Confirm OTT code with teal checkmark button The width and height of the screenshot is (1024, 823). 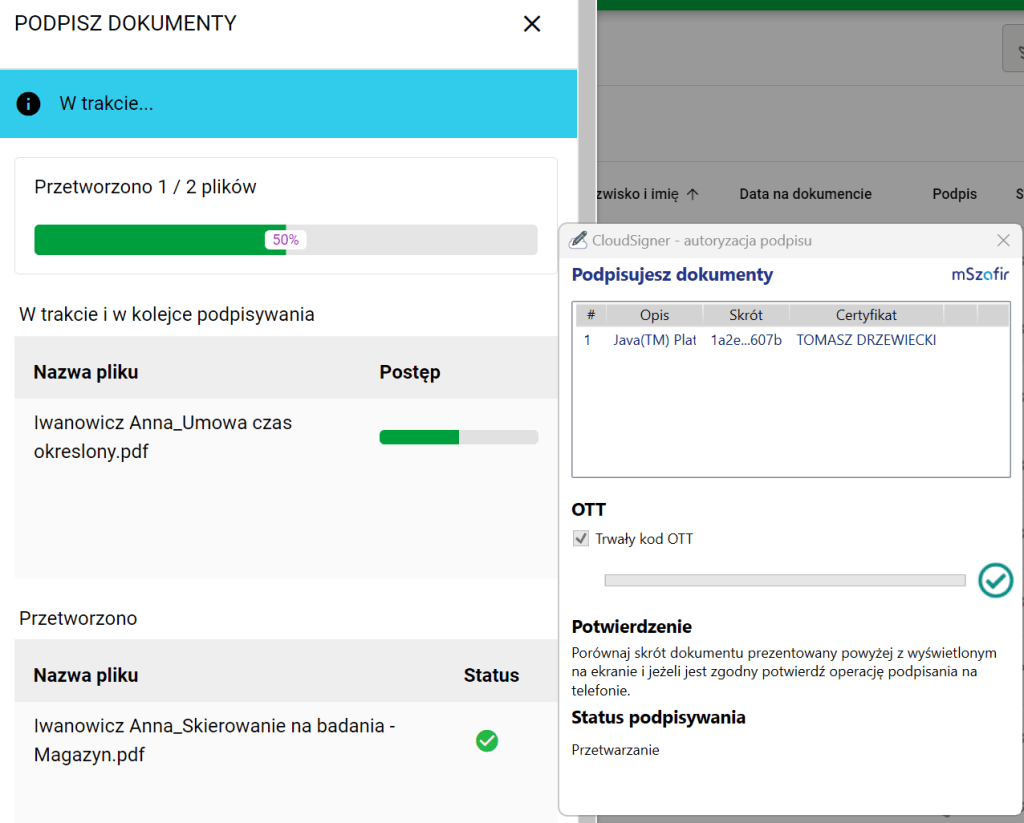point(995,580)
